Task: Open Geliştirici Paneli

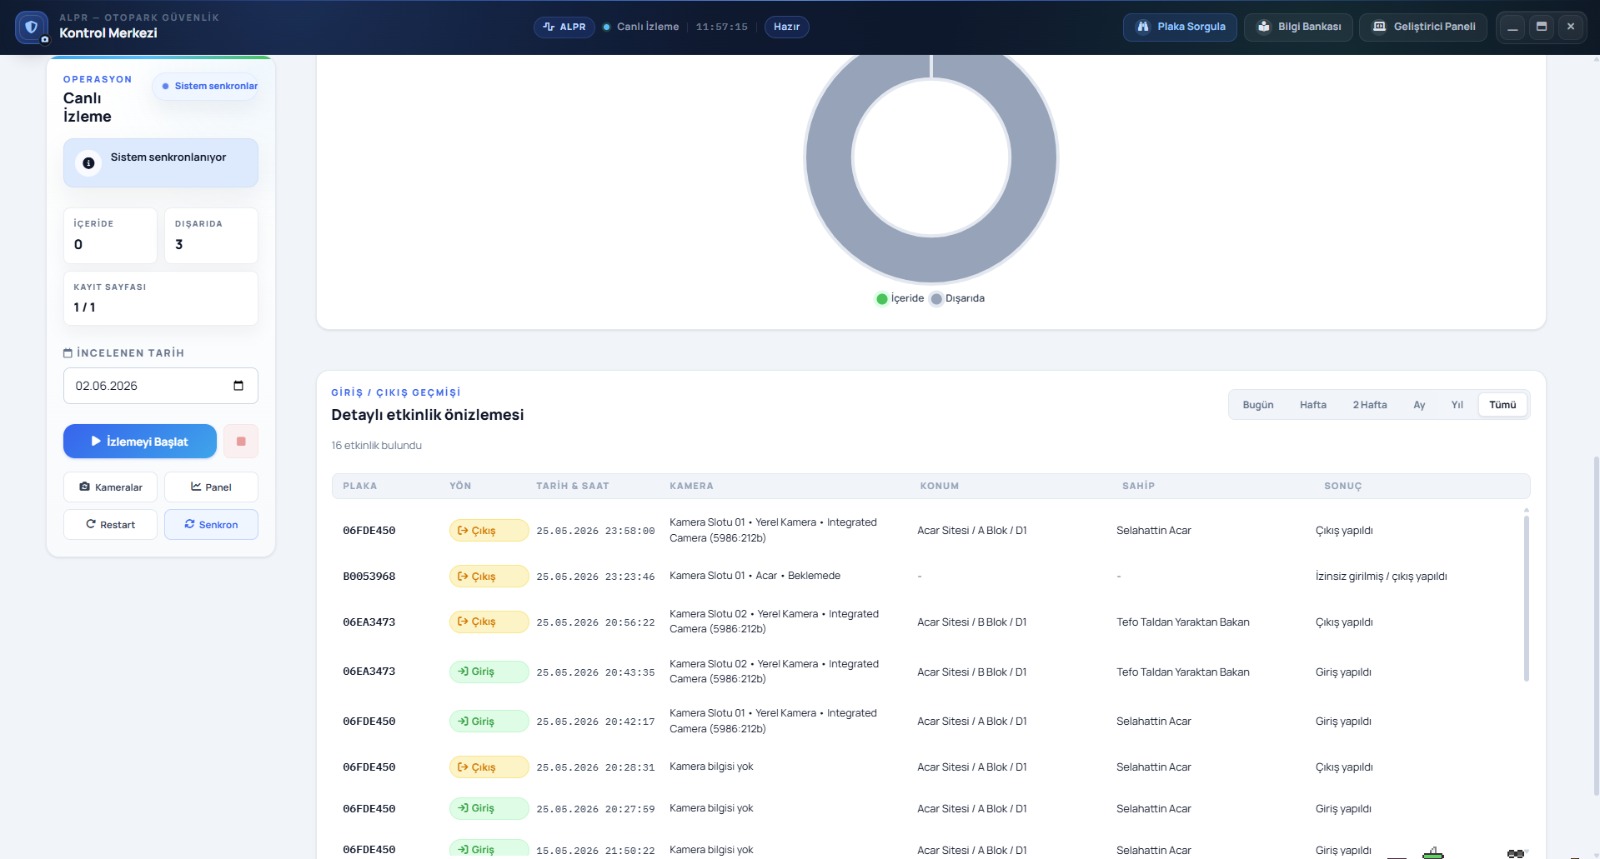Action: [1423, 27]
